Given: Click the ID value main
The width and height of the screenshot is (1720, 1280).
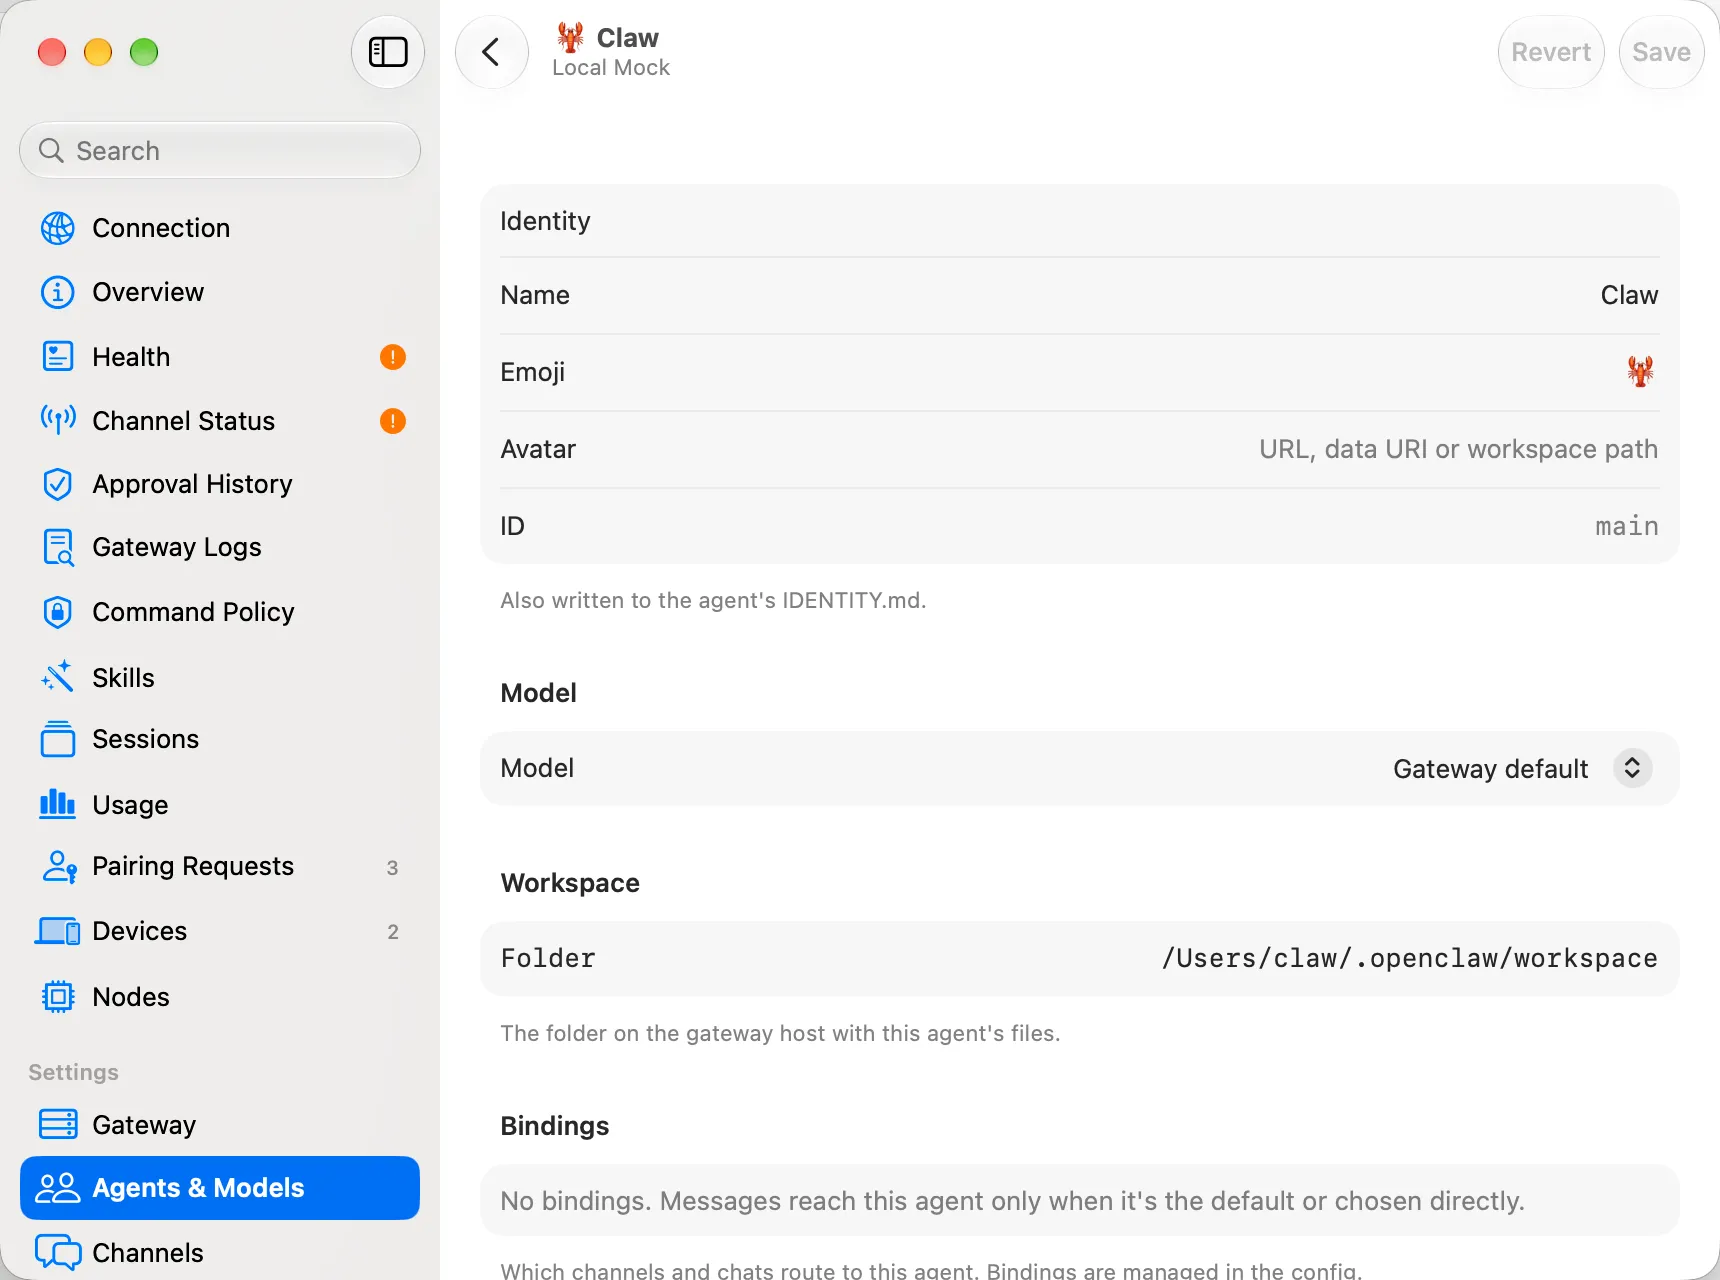Looking at the screenshot, I should click(x=1626, y=526).
